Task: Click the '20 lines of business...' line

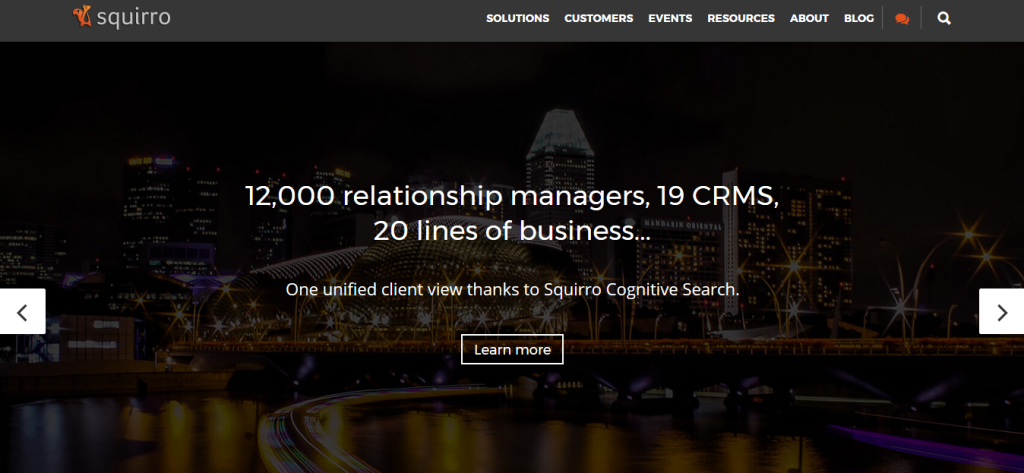Action: 512,231
